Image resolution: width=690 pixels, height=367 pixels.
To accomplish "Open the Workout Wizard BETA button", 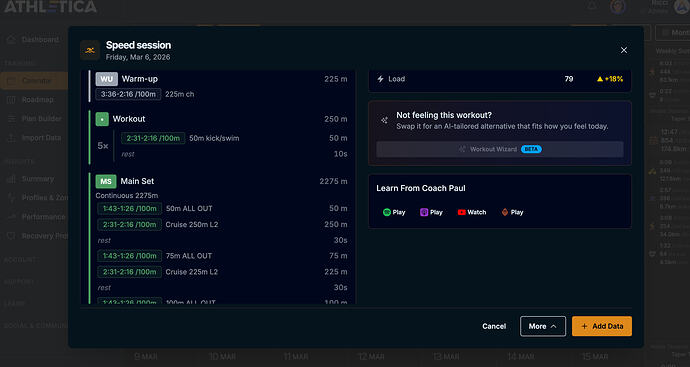I will click(500, 149).
